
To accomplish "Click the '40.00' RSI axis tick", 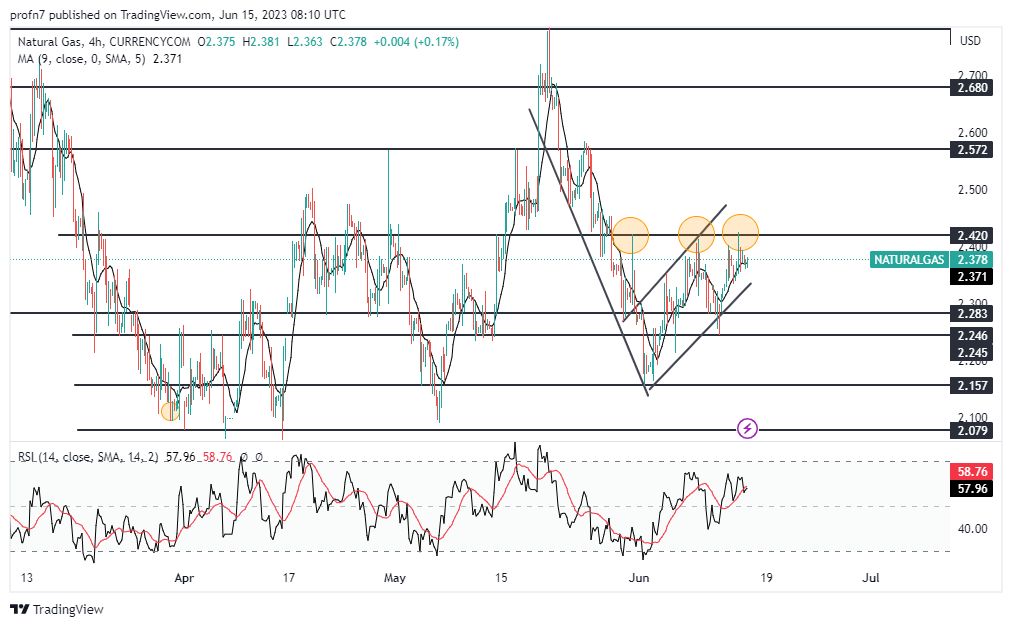I will click(x=973, y=528).
